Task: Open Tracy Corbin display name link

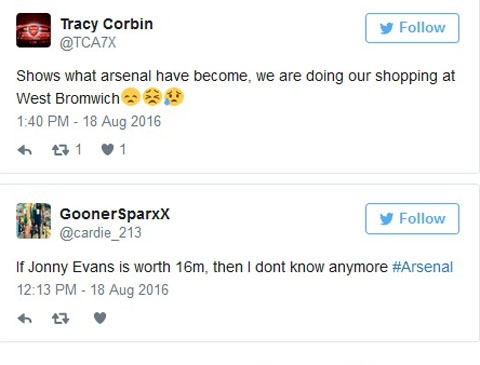Action: click(107, 24)
